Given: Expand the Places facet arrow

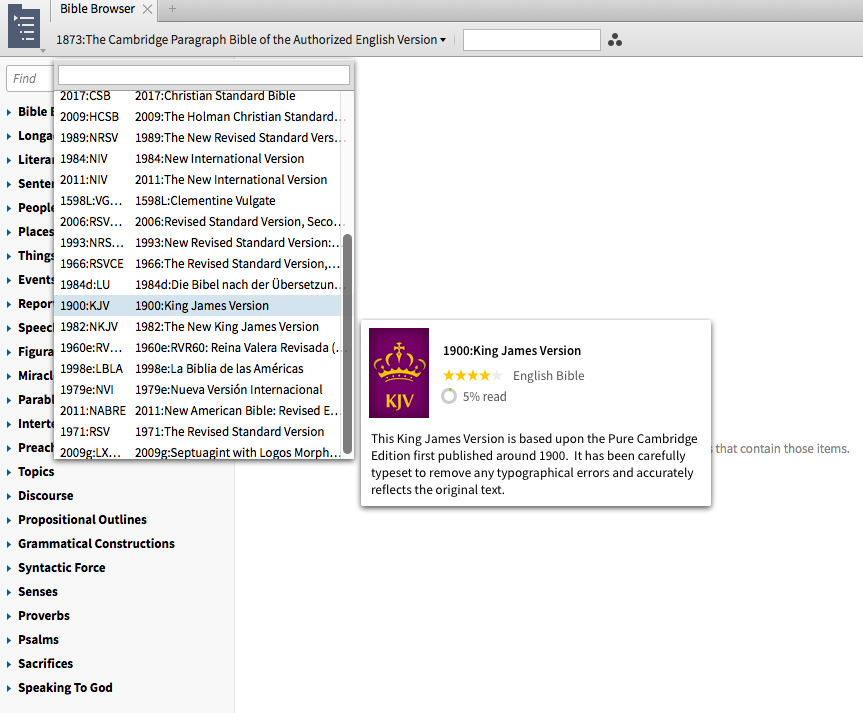Looking at the screenshot, I should [x=9, y=232].
